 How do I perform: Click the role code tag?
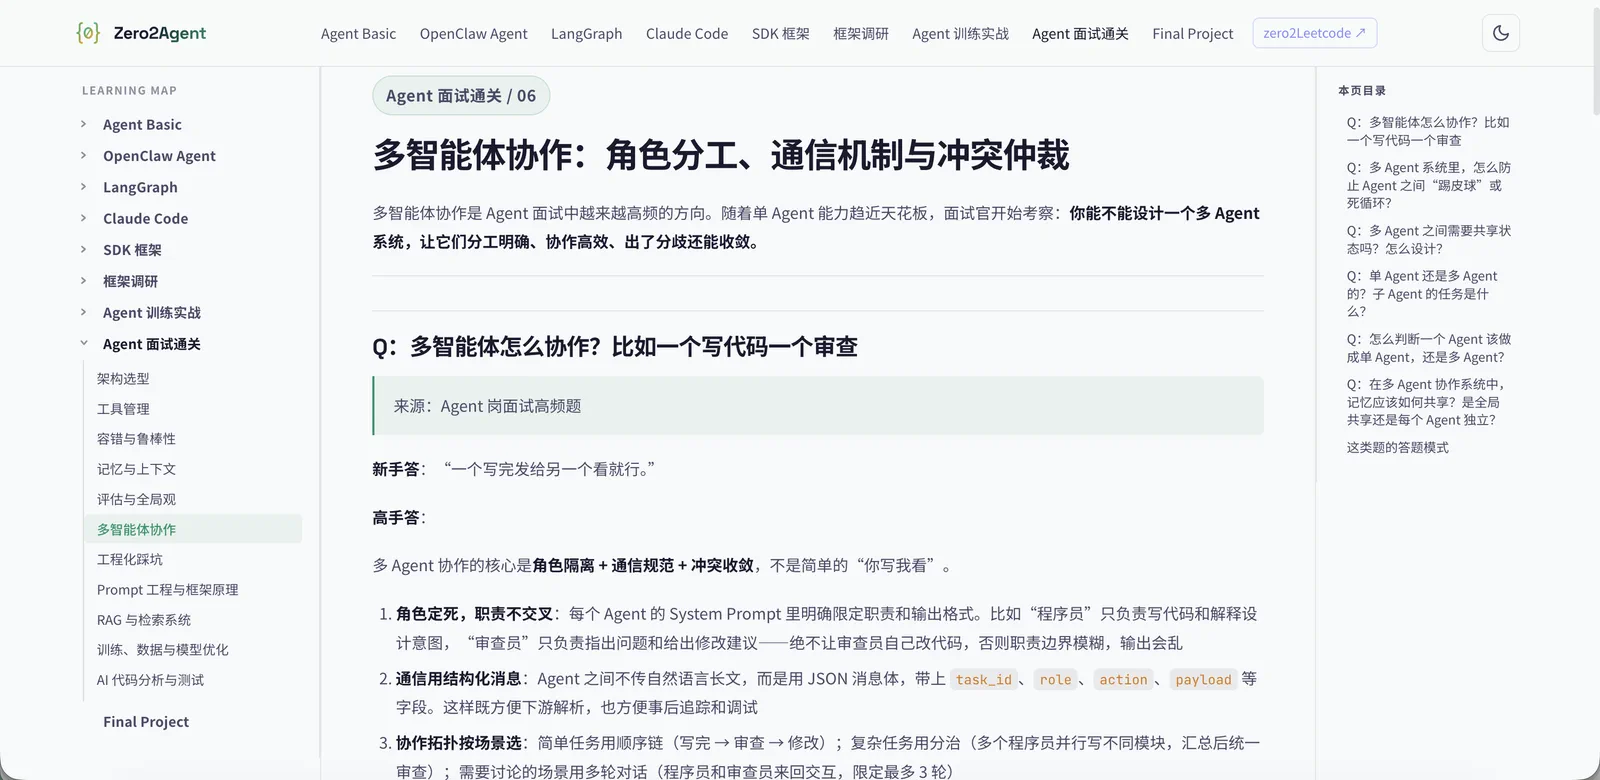pos(1055,680)
